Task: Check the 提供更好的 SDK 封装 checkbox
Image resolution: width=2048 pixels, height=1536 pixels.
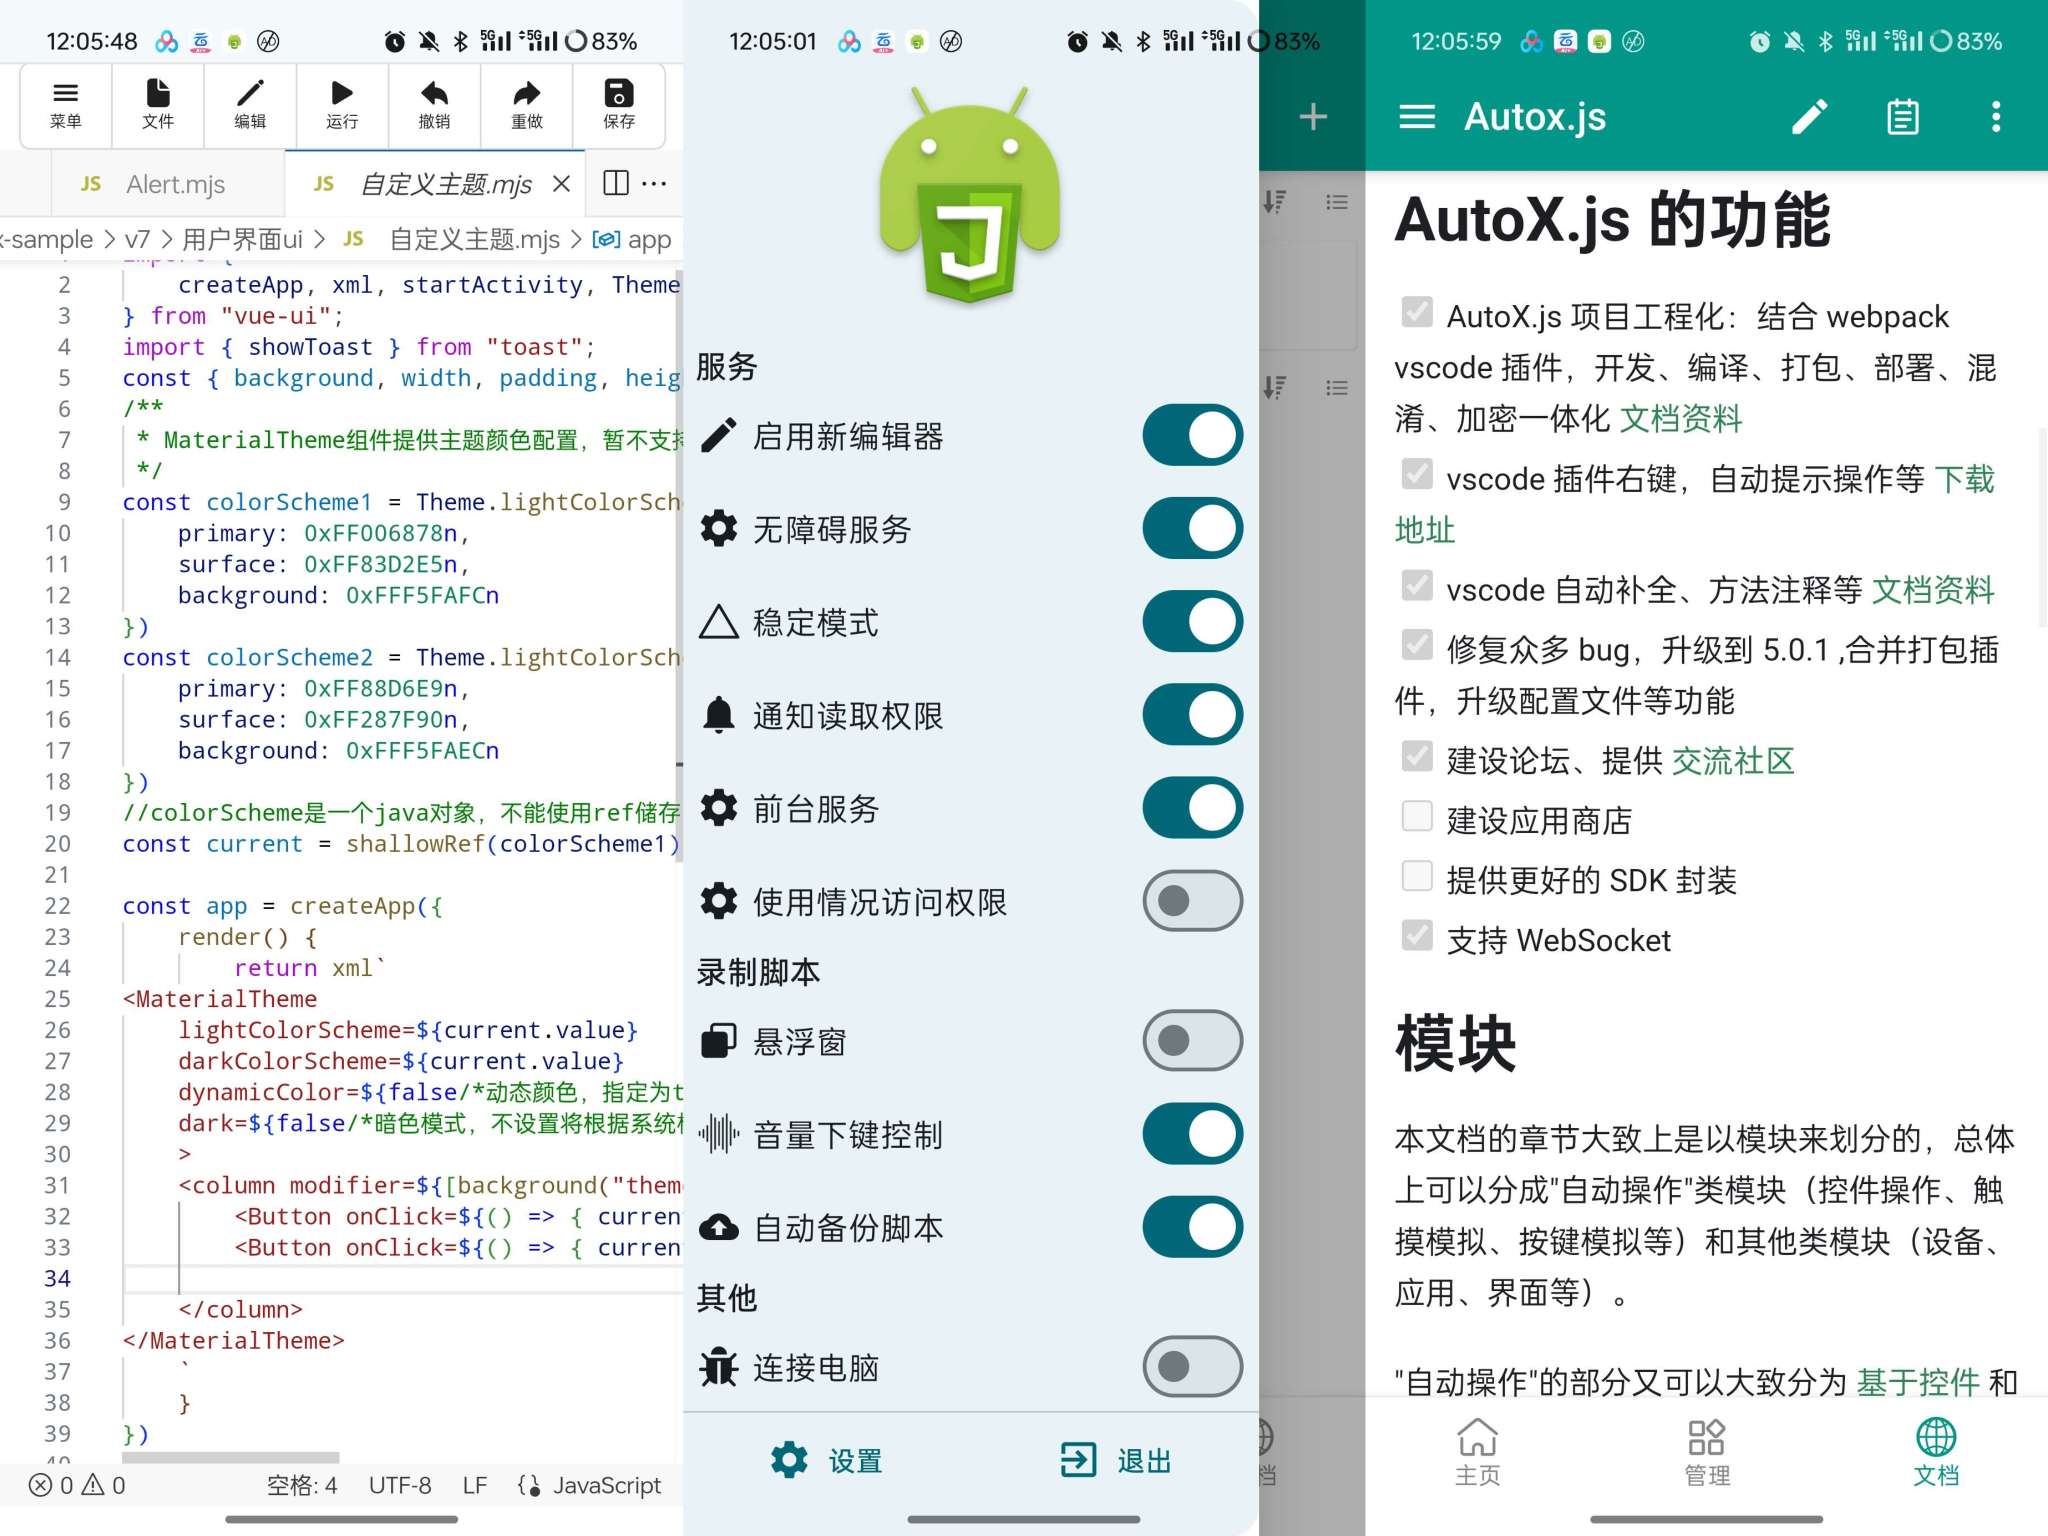Action: click(1417, 876)
